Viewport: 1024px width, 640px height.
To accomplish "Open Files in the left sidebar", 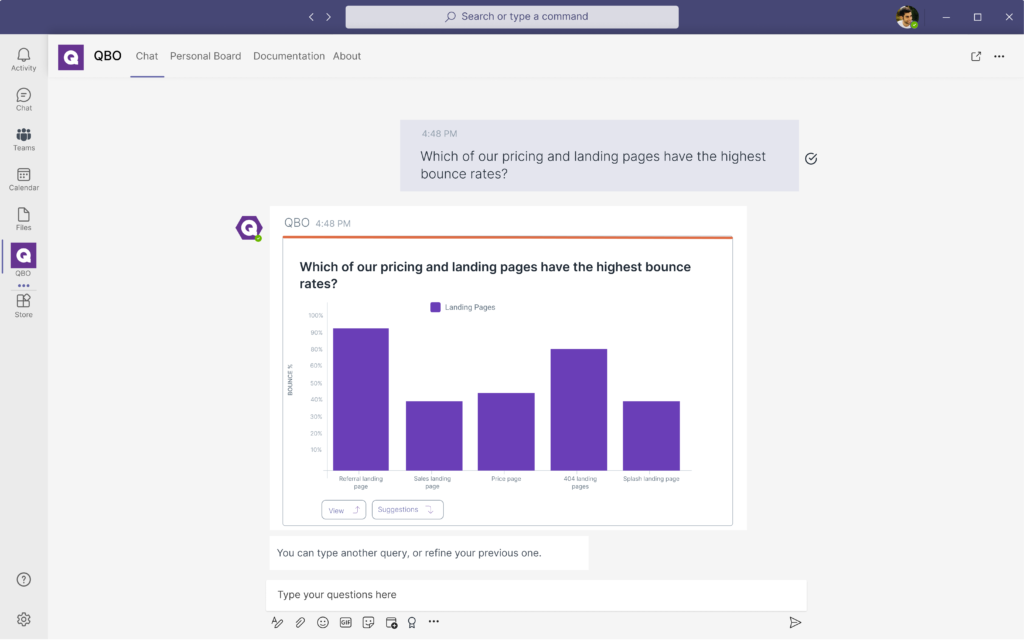I will (23, 218).
